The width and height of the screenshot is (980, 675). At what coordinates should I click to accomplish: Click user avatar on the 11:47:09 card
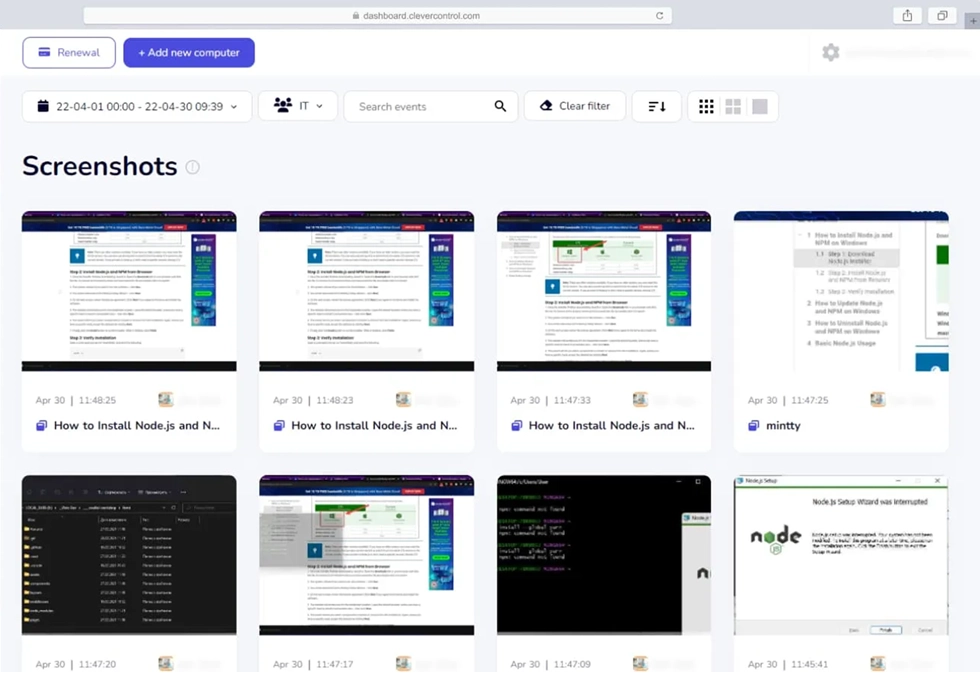pyautogui.click(x=640, y=663)
